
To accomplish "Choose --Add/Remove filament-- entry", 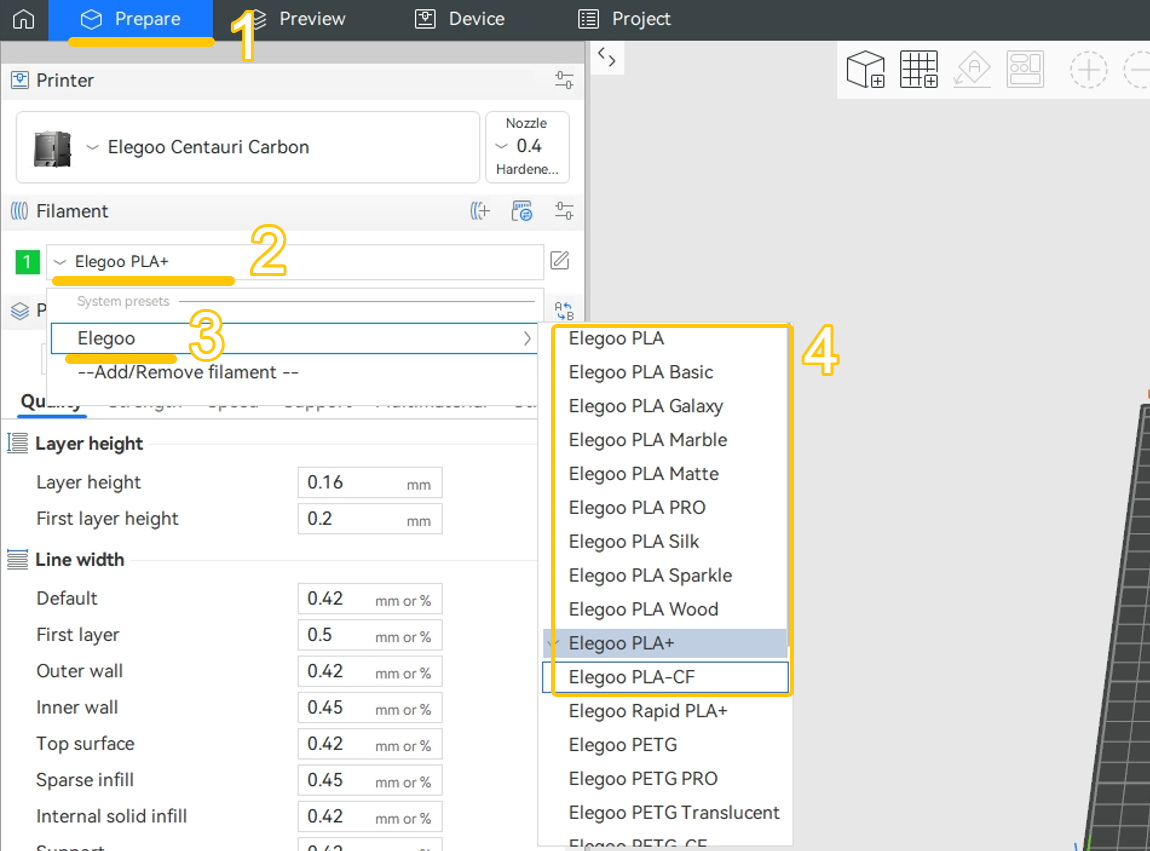I will [188, 372].
